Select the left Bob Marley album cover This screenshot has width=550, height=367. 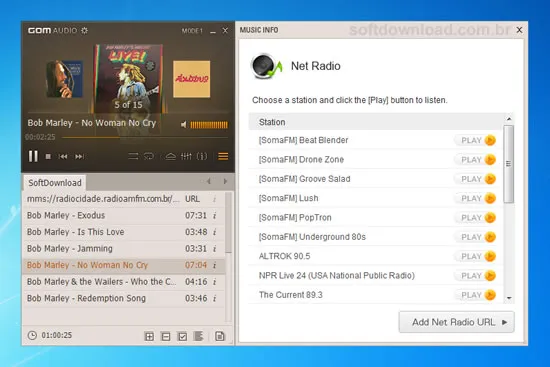click(x=65, y=79)
